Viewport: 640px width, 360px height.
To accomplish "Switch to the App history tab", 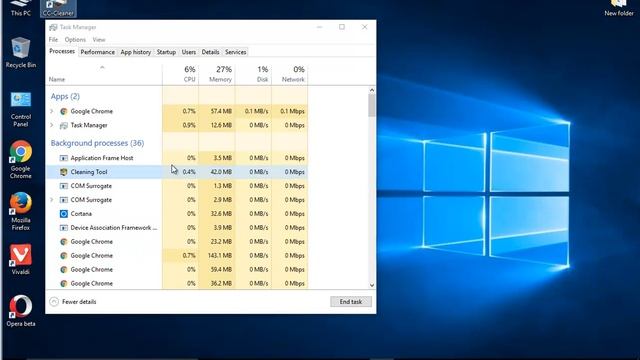I will pyautogui.click(x=136, y=52).
